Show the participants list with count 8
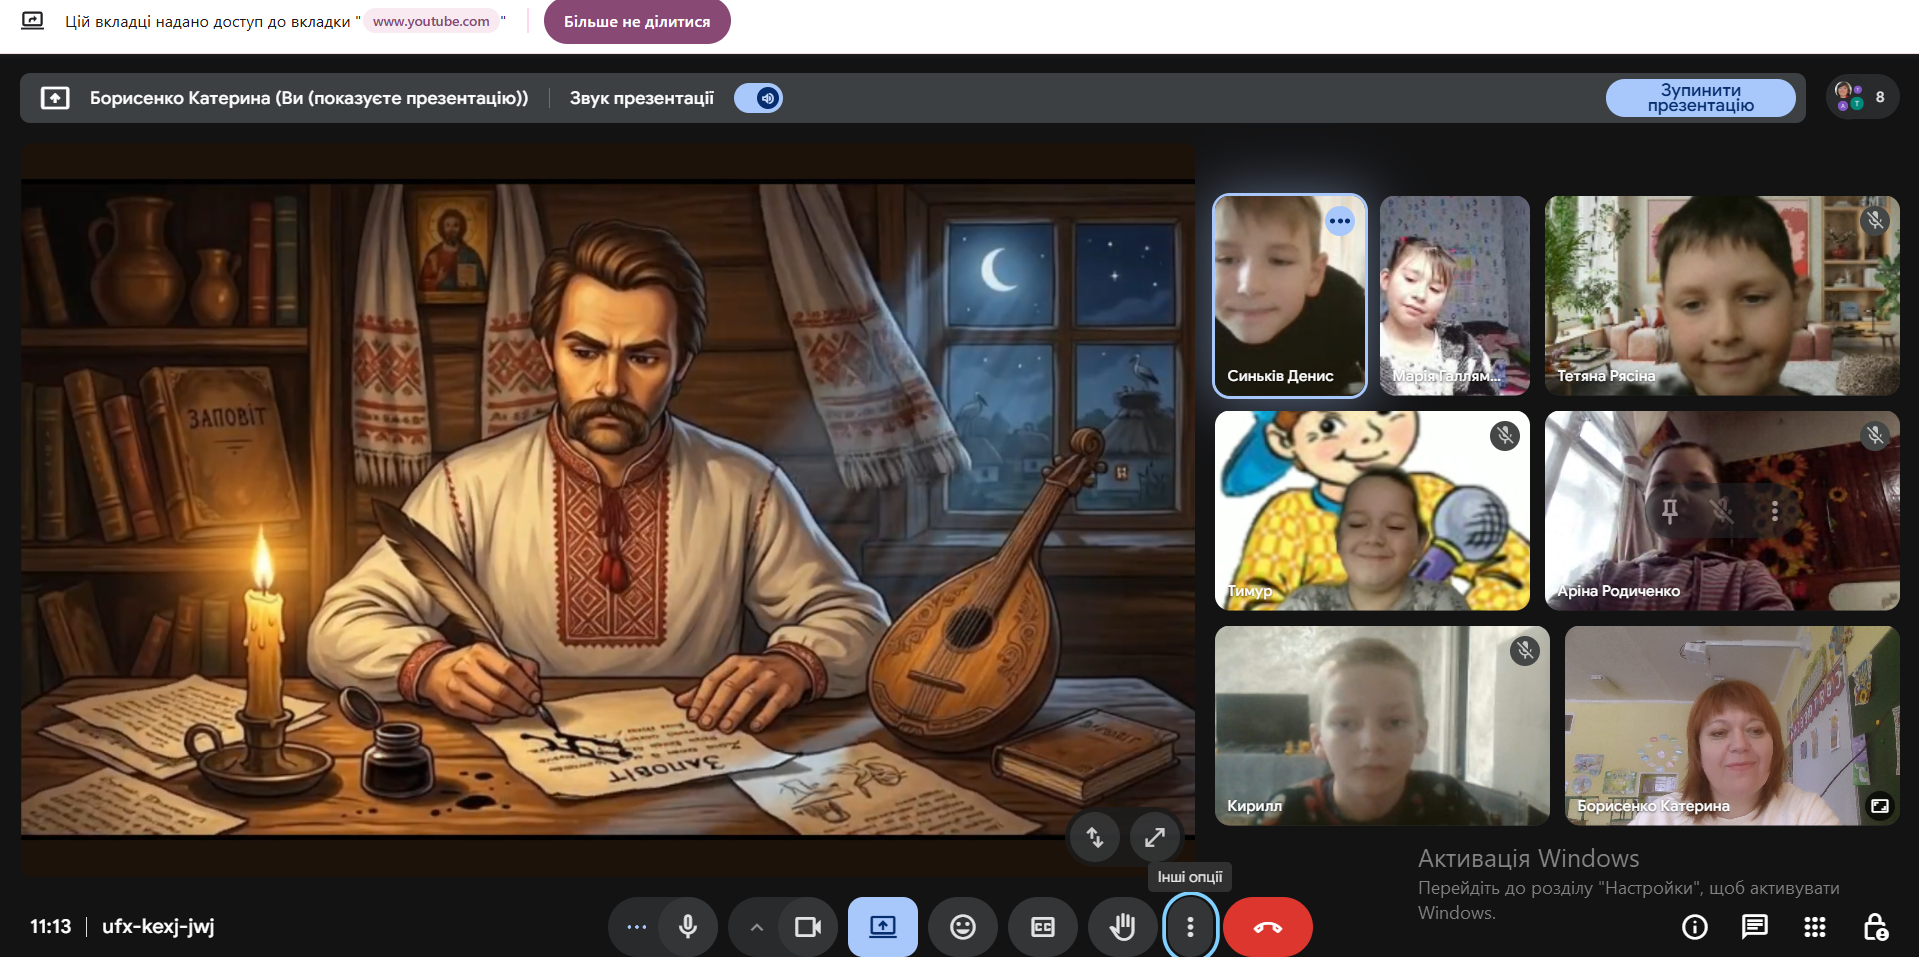1919x957 pixels. tap(1862, 97)
